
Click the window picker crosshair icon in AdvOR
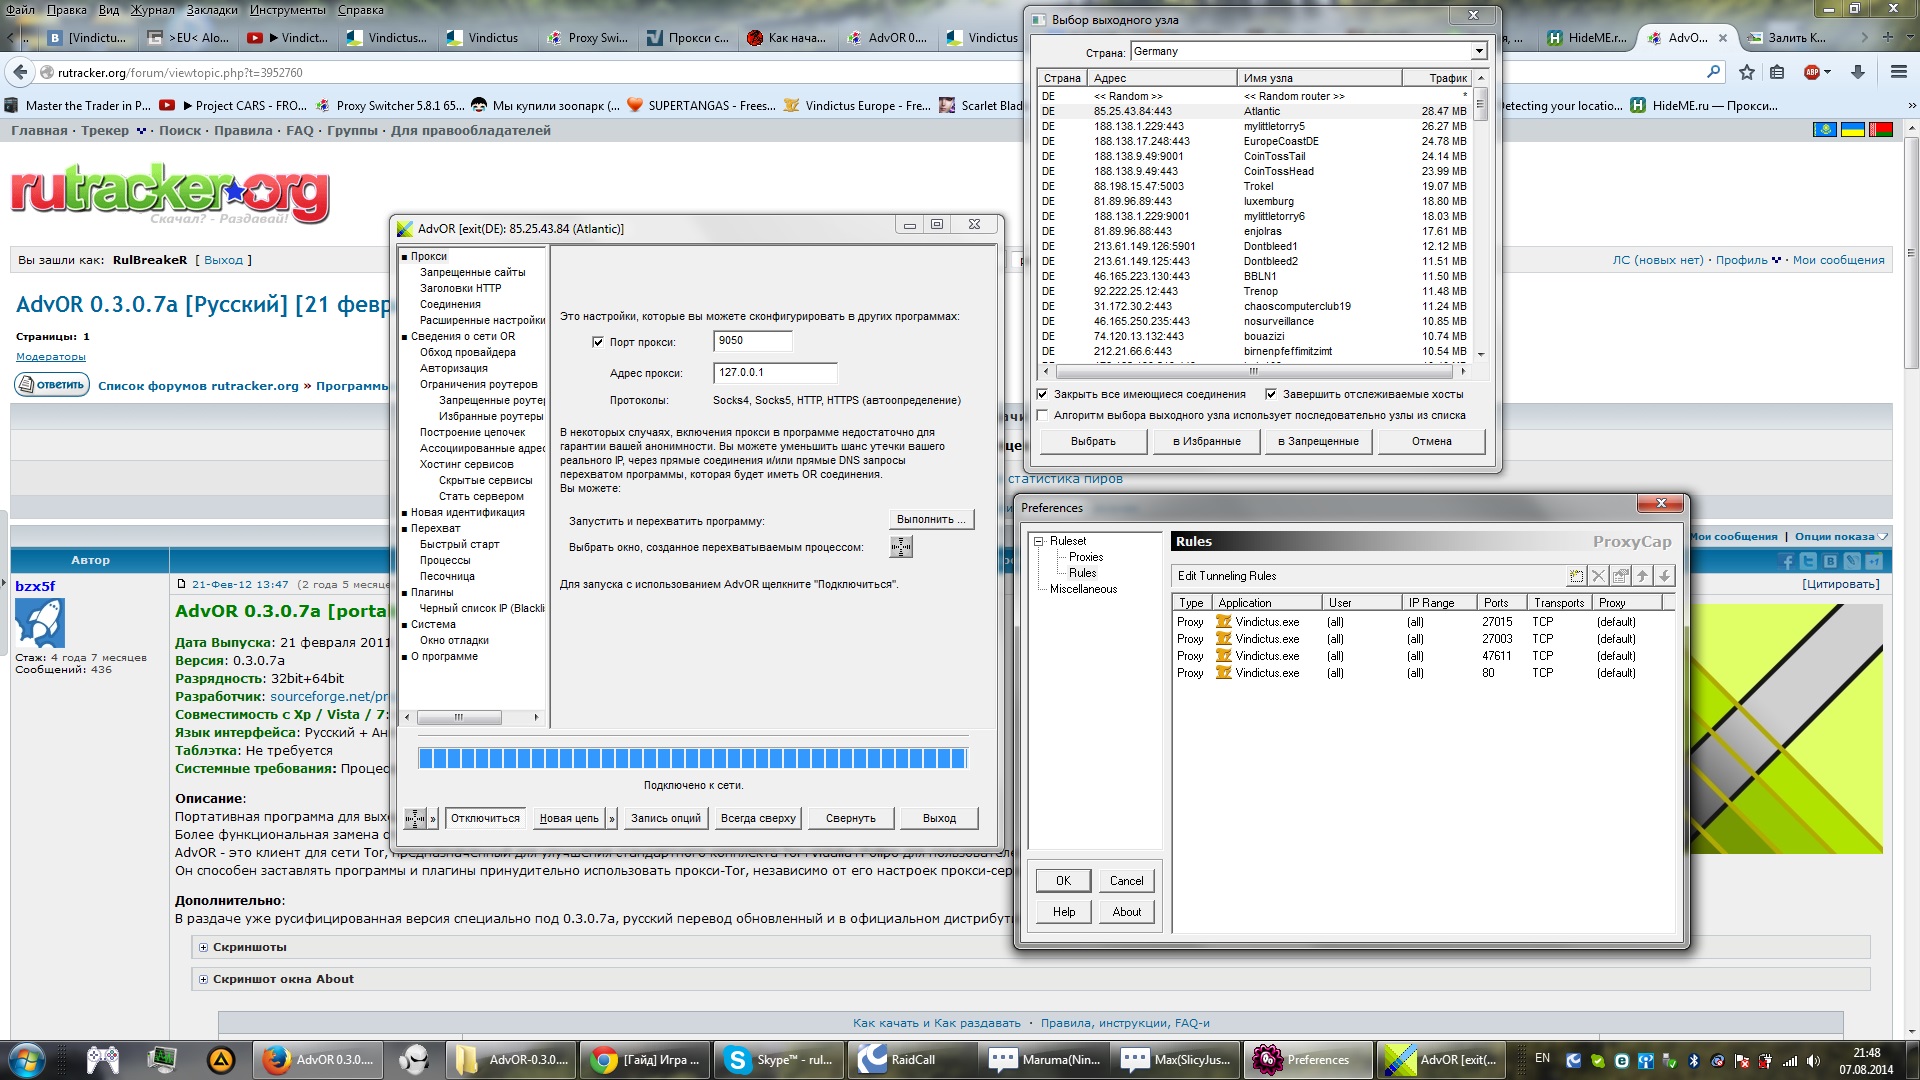(x=901, y=547)
